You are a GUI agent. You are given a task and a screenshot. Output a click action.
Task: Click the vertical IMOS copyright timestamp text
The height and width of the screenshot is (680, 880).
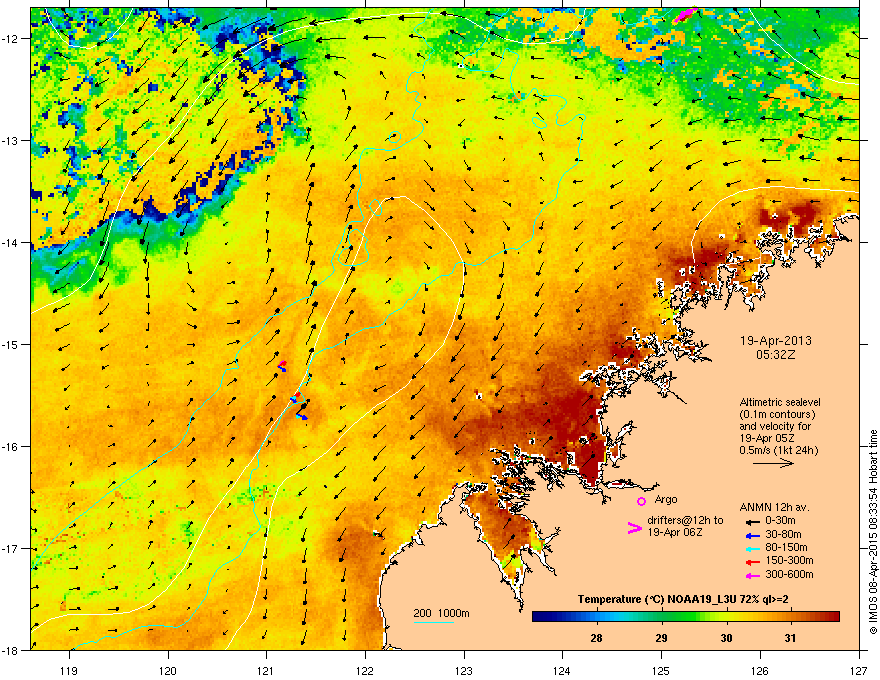click(873, 532)
